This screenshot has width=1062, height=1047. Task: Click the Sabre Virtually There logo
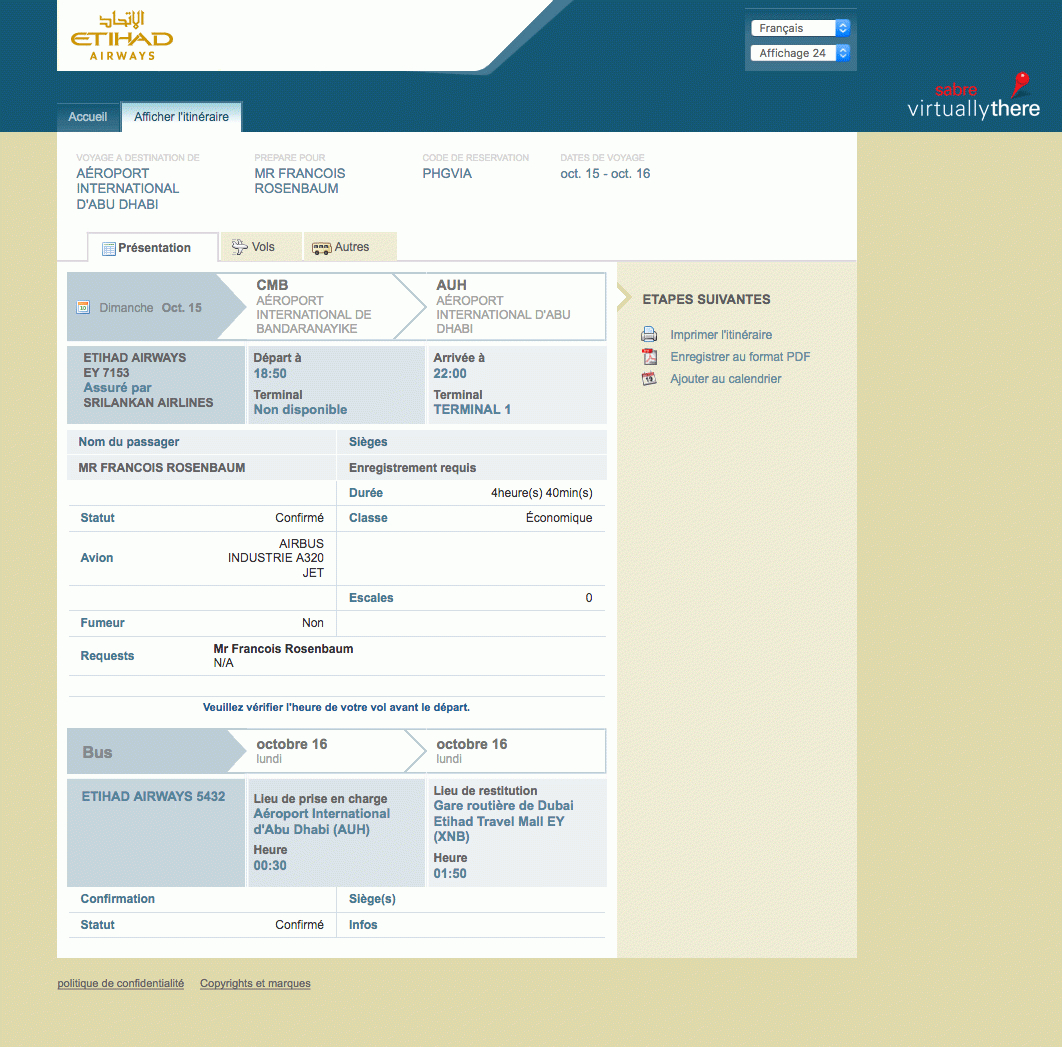973,98
